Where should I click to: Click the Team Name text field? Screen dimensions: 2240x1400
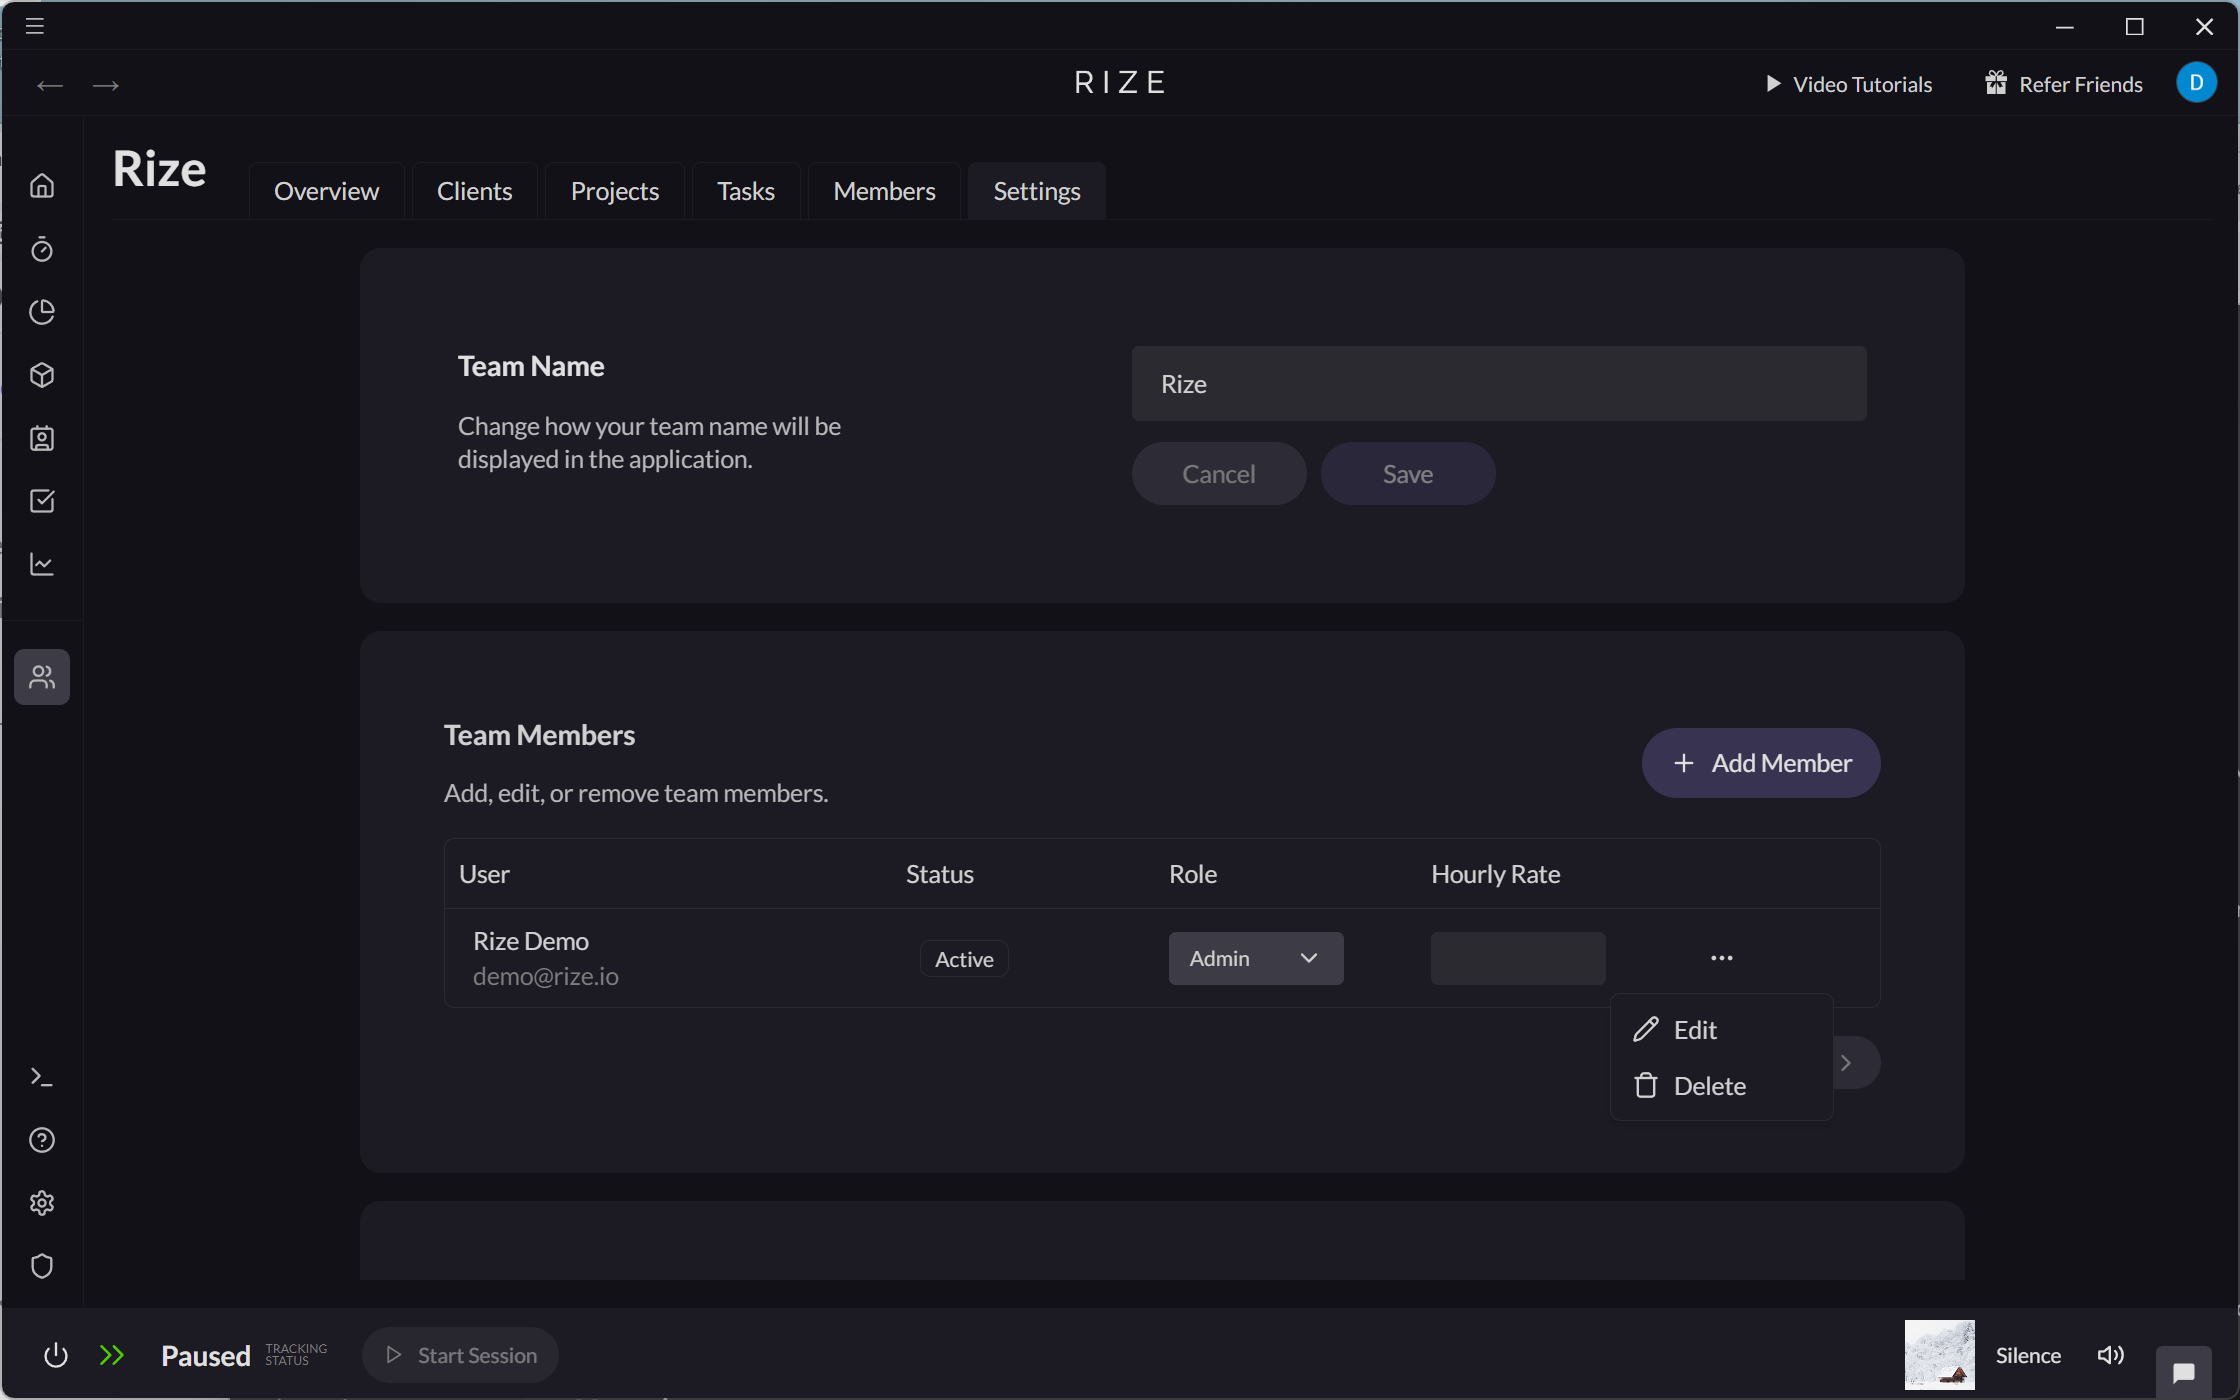click(1499, 383)
